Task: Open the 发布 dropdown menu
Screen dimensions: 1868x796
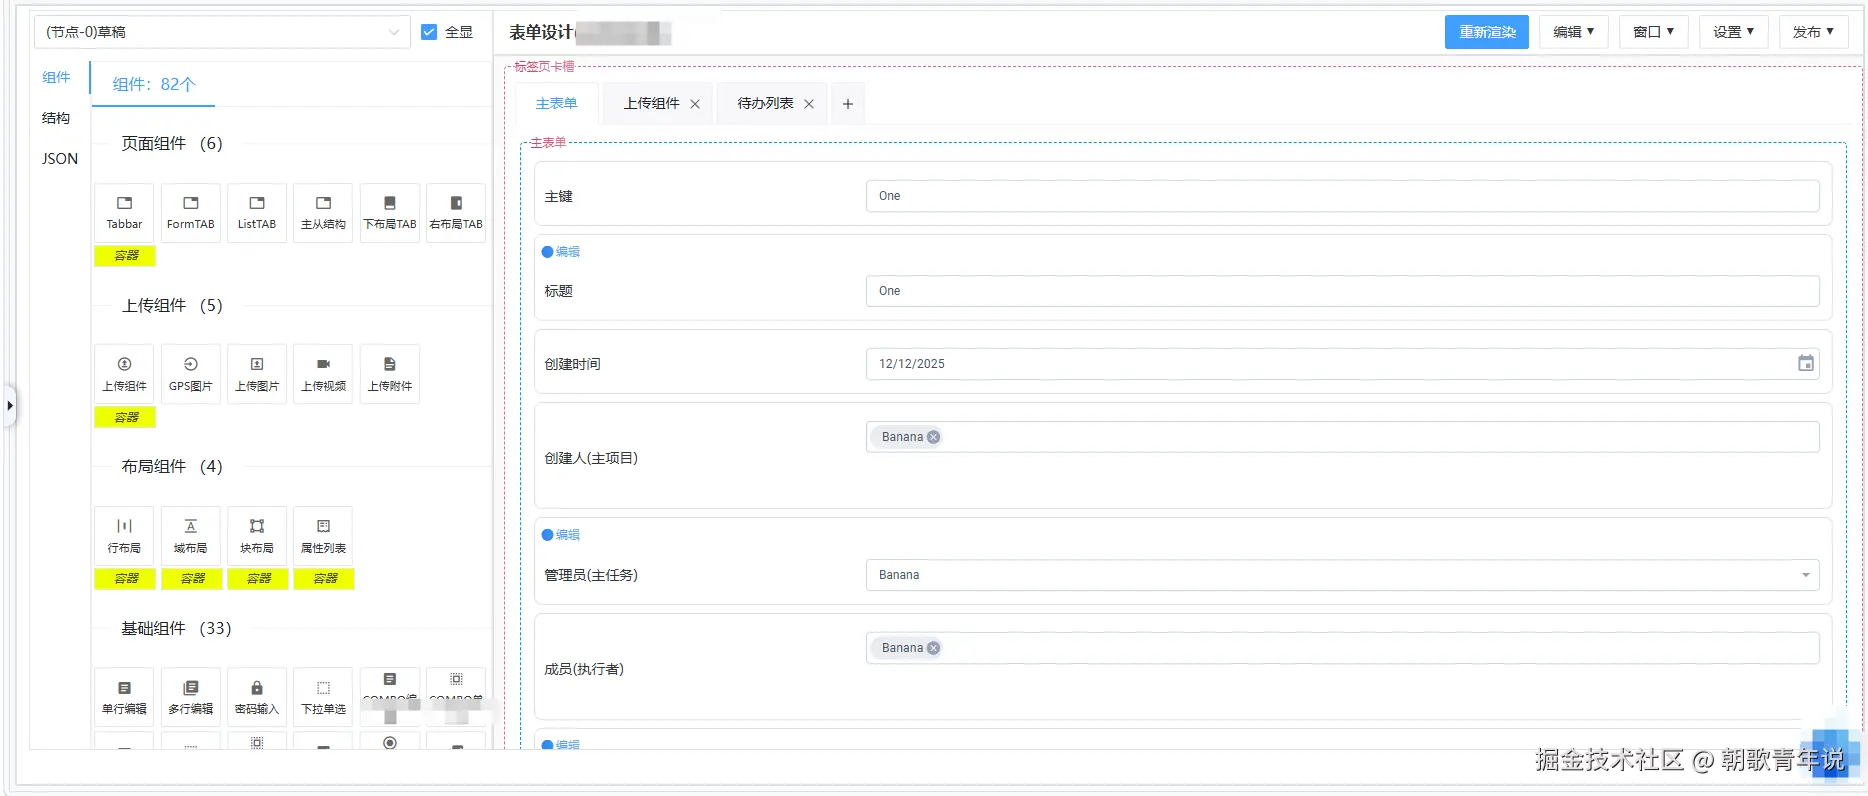Action: (1813, 32)
